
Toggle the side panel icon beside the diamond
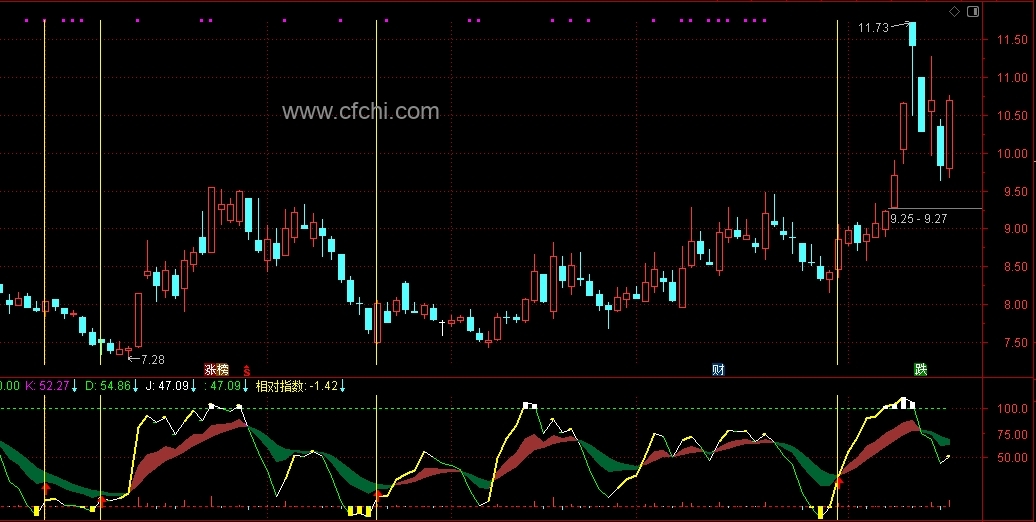tap(973, 11)
